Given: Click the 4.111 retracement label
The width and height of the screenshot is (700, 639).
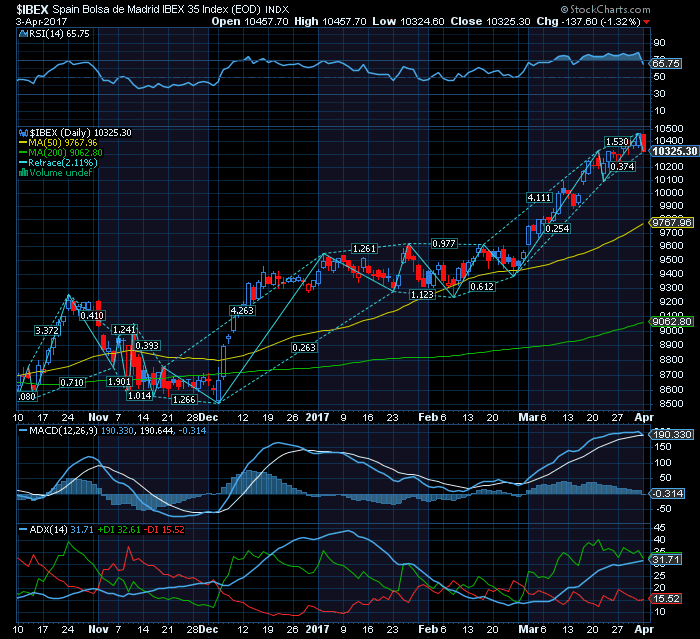Looking at the screenshot, I should 539,197.
